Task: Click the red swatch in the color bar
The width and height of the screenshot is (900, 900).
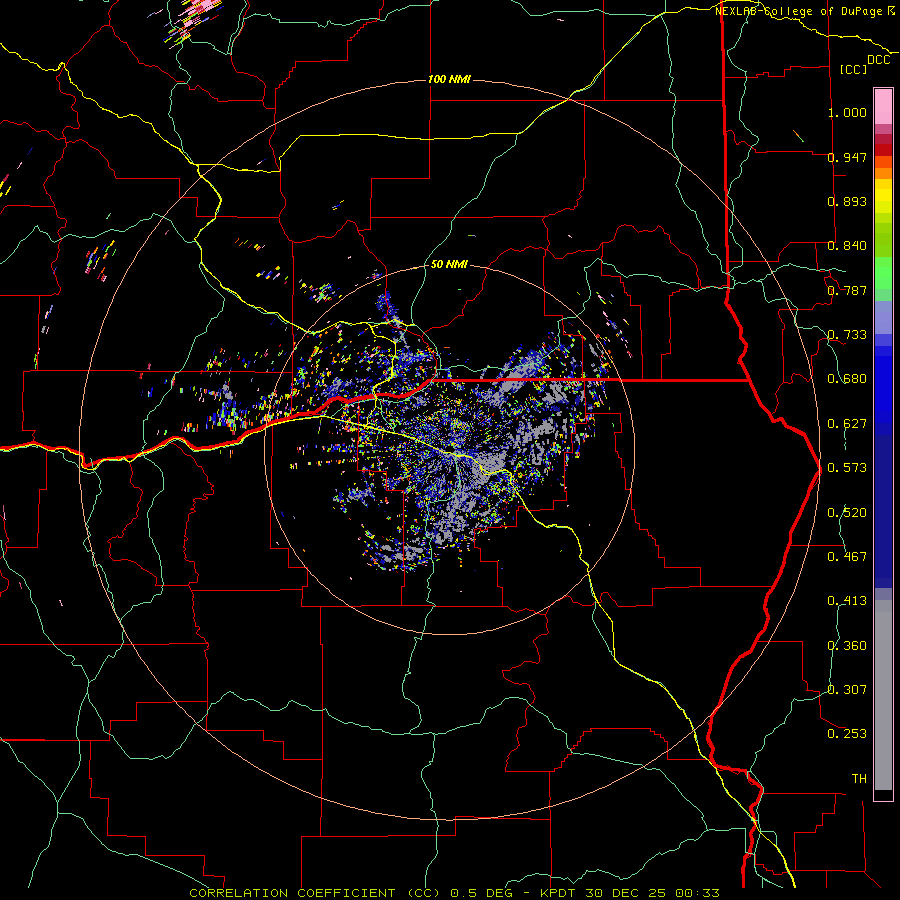Action: (883, 150)
